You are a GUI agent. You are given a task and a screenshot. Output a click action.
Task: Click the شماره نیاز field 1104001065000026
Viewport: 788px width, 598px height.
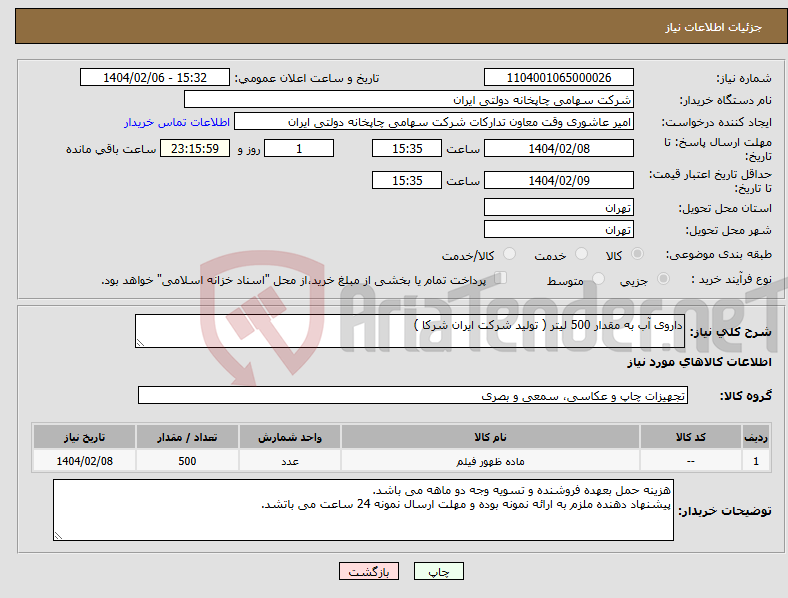click(x=559, y=77)
